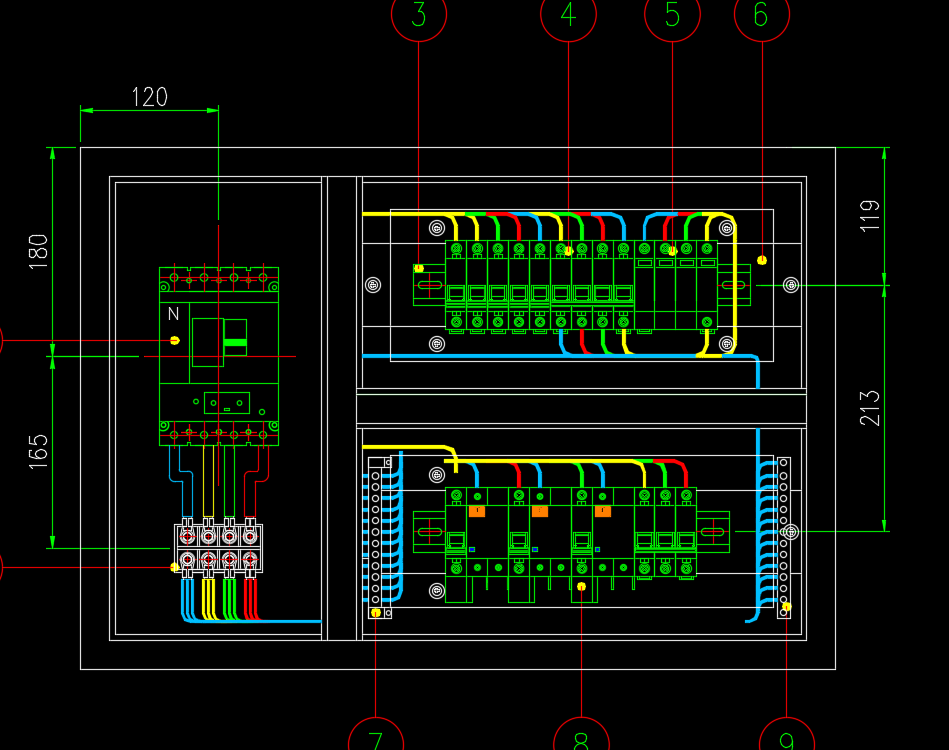Select balloon callout number 9

coord(787,740)
